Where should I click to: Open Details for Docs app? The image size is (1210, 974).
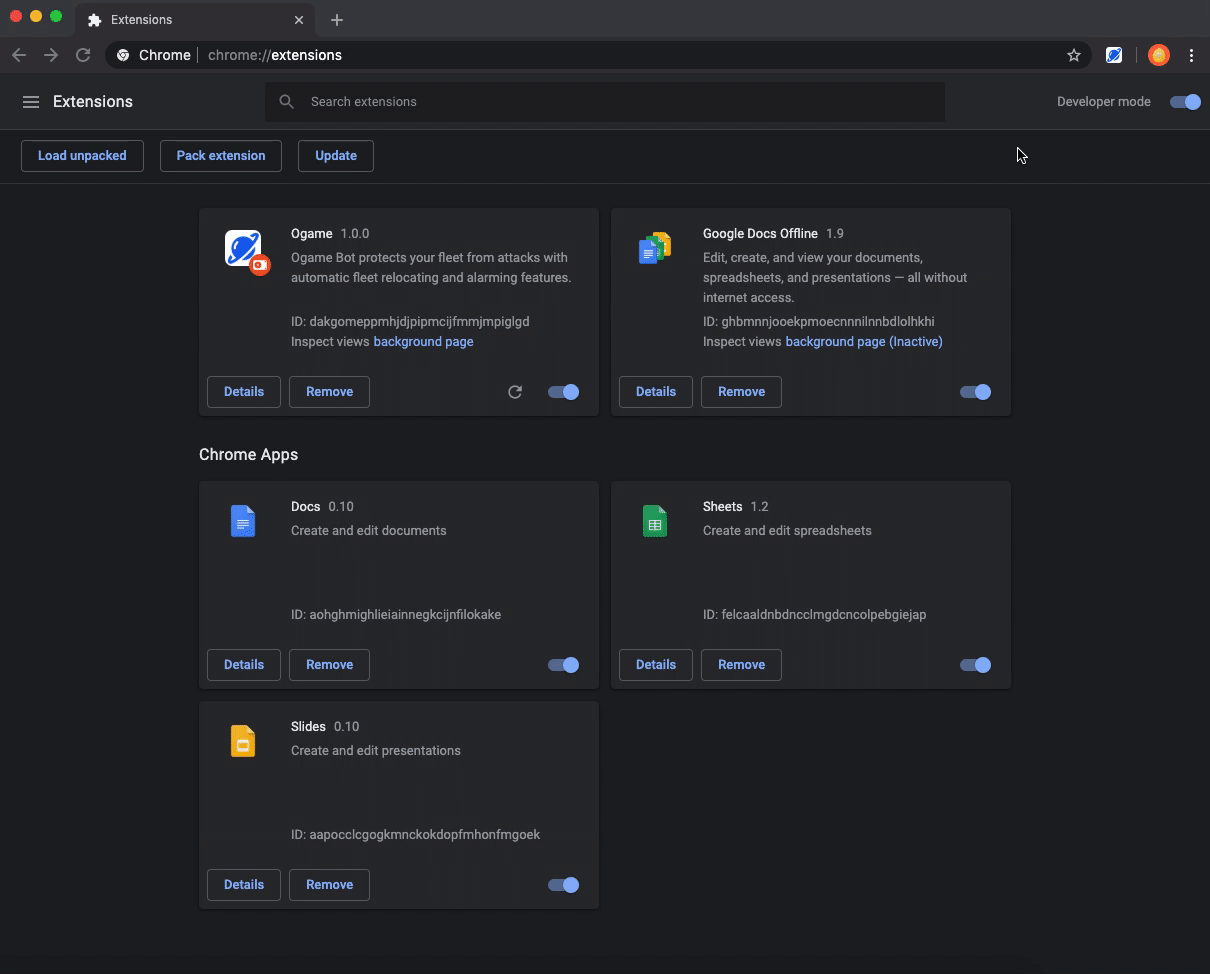pos(244,665)
